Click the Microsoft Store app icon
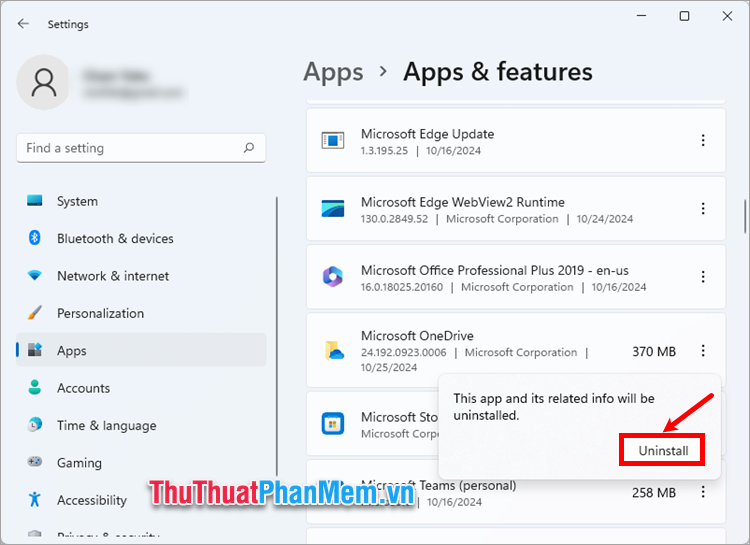The image size is (750, 545). click(x=332, y=423)
